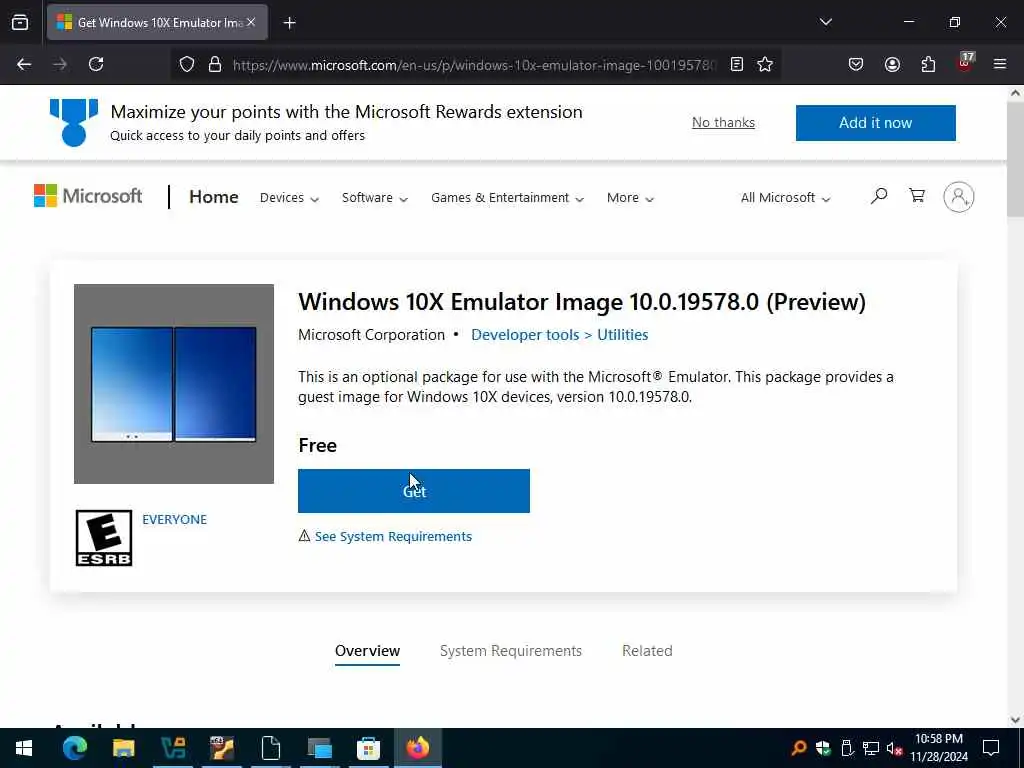Click the Microsoft Rewards medal icon
Screen dimensions: 1024x768
[x=74, y=122]
